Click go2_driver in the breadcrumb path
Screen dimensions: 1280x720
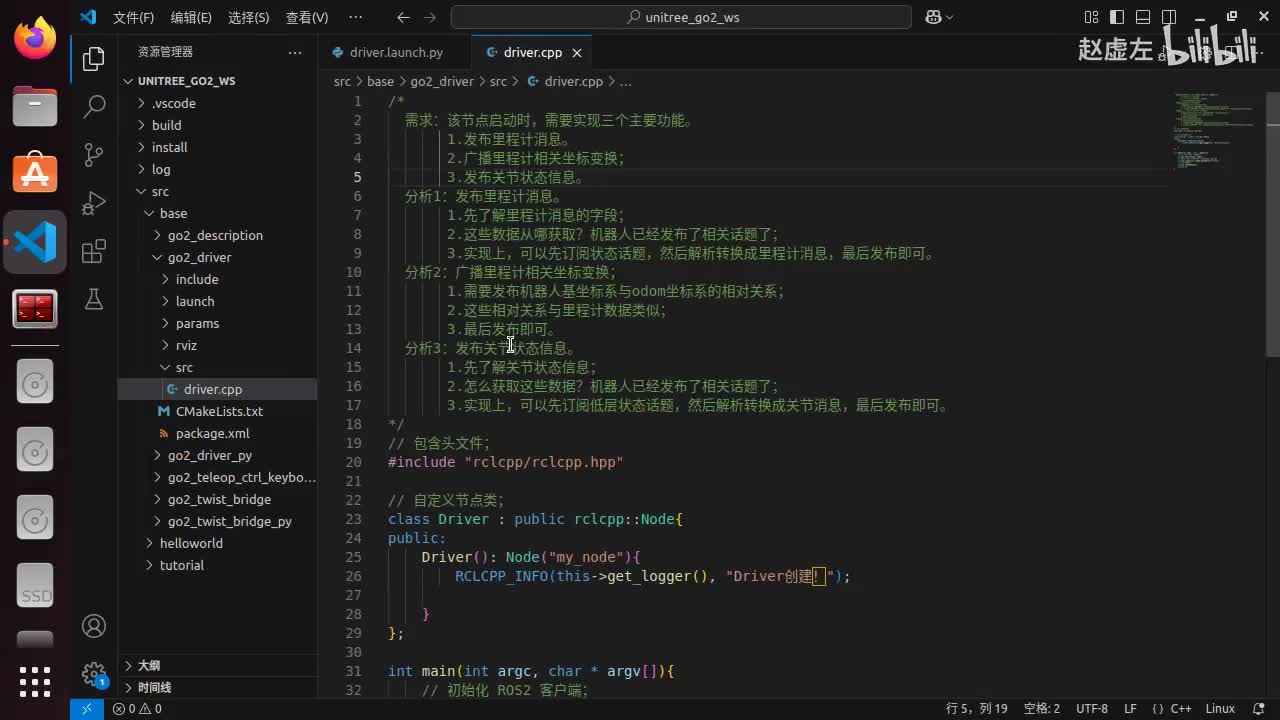[441, 81]
